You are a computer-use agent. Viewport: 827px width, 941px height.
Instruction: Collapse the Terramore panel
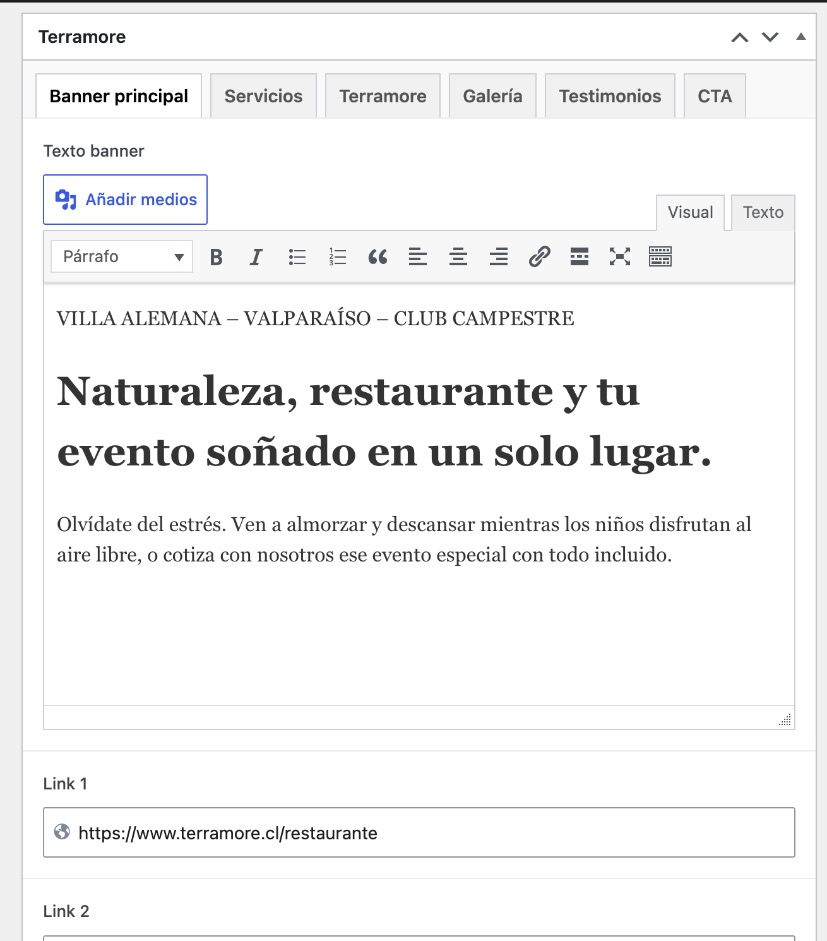click(801, 37)
